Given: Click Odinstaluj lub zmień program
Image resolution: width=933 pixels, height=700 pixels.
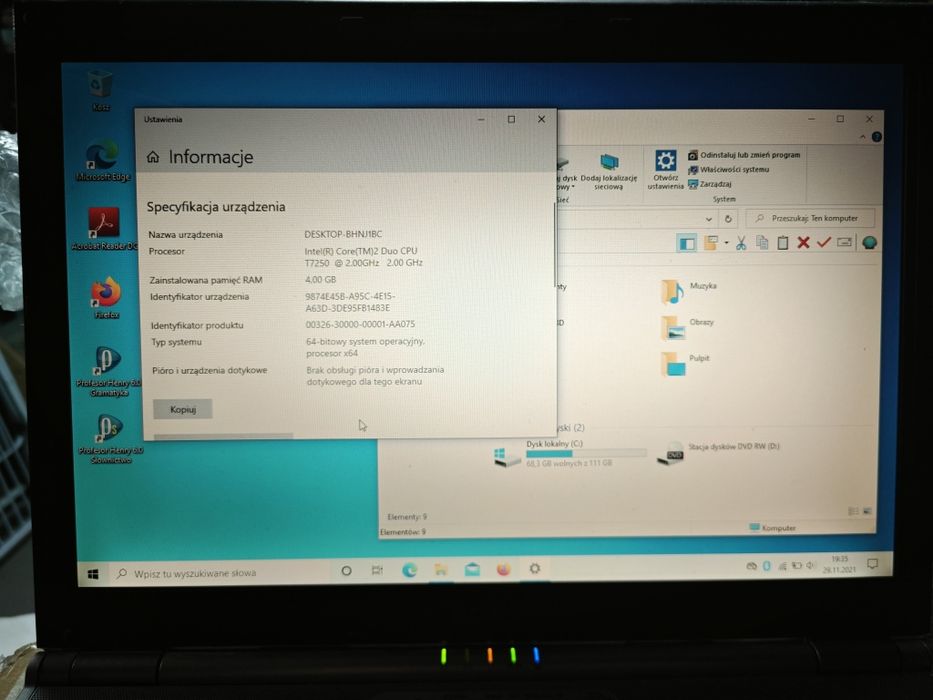Looking at the screenshot, I should tap(744, 155).
